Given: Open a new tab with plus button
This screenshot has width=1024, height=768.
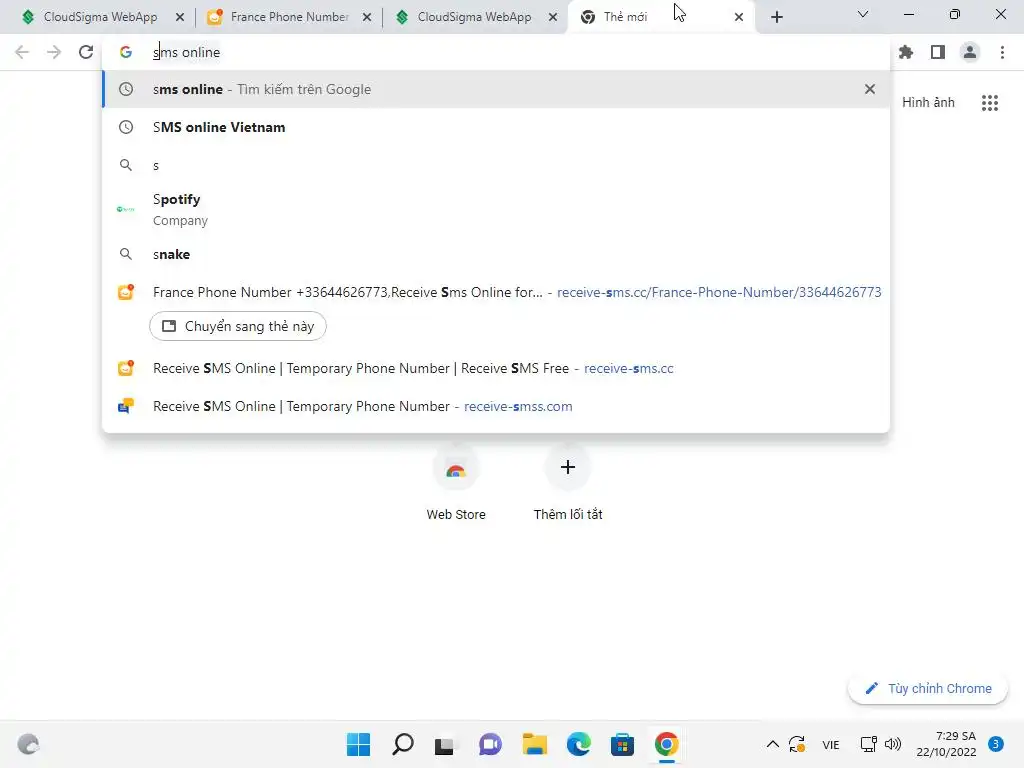Looking at the screenshot, I should [776, 17].
